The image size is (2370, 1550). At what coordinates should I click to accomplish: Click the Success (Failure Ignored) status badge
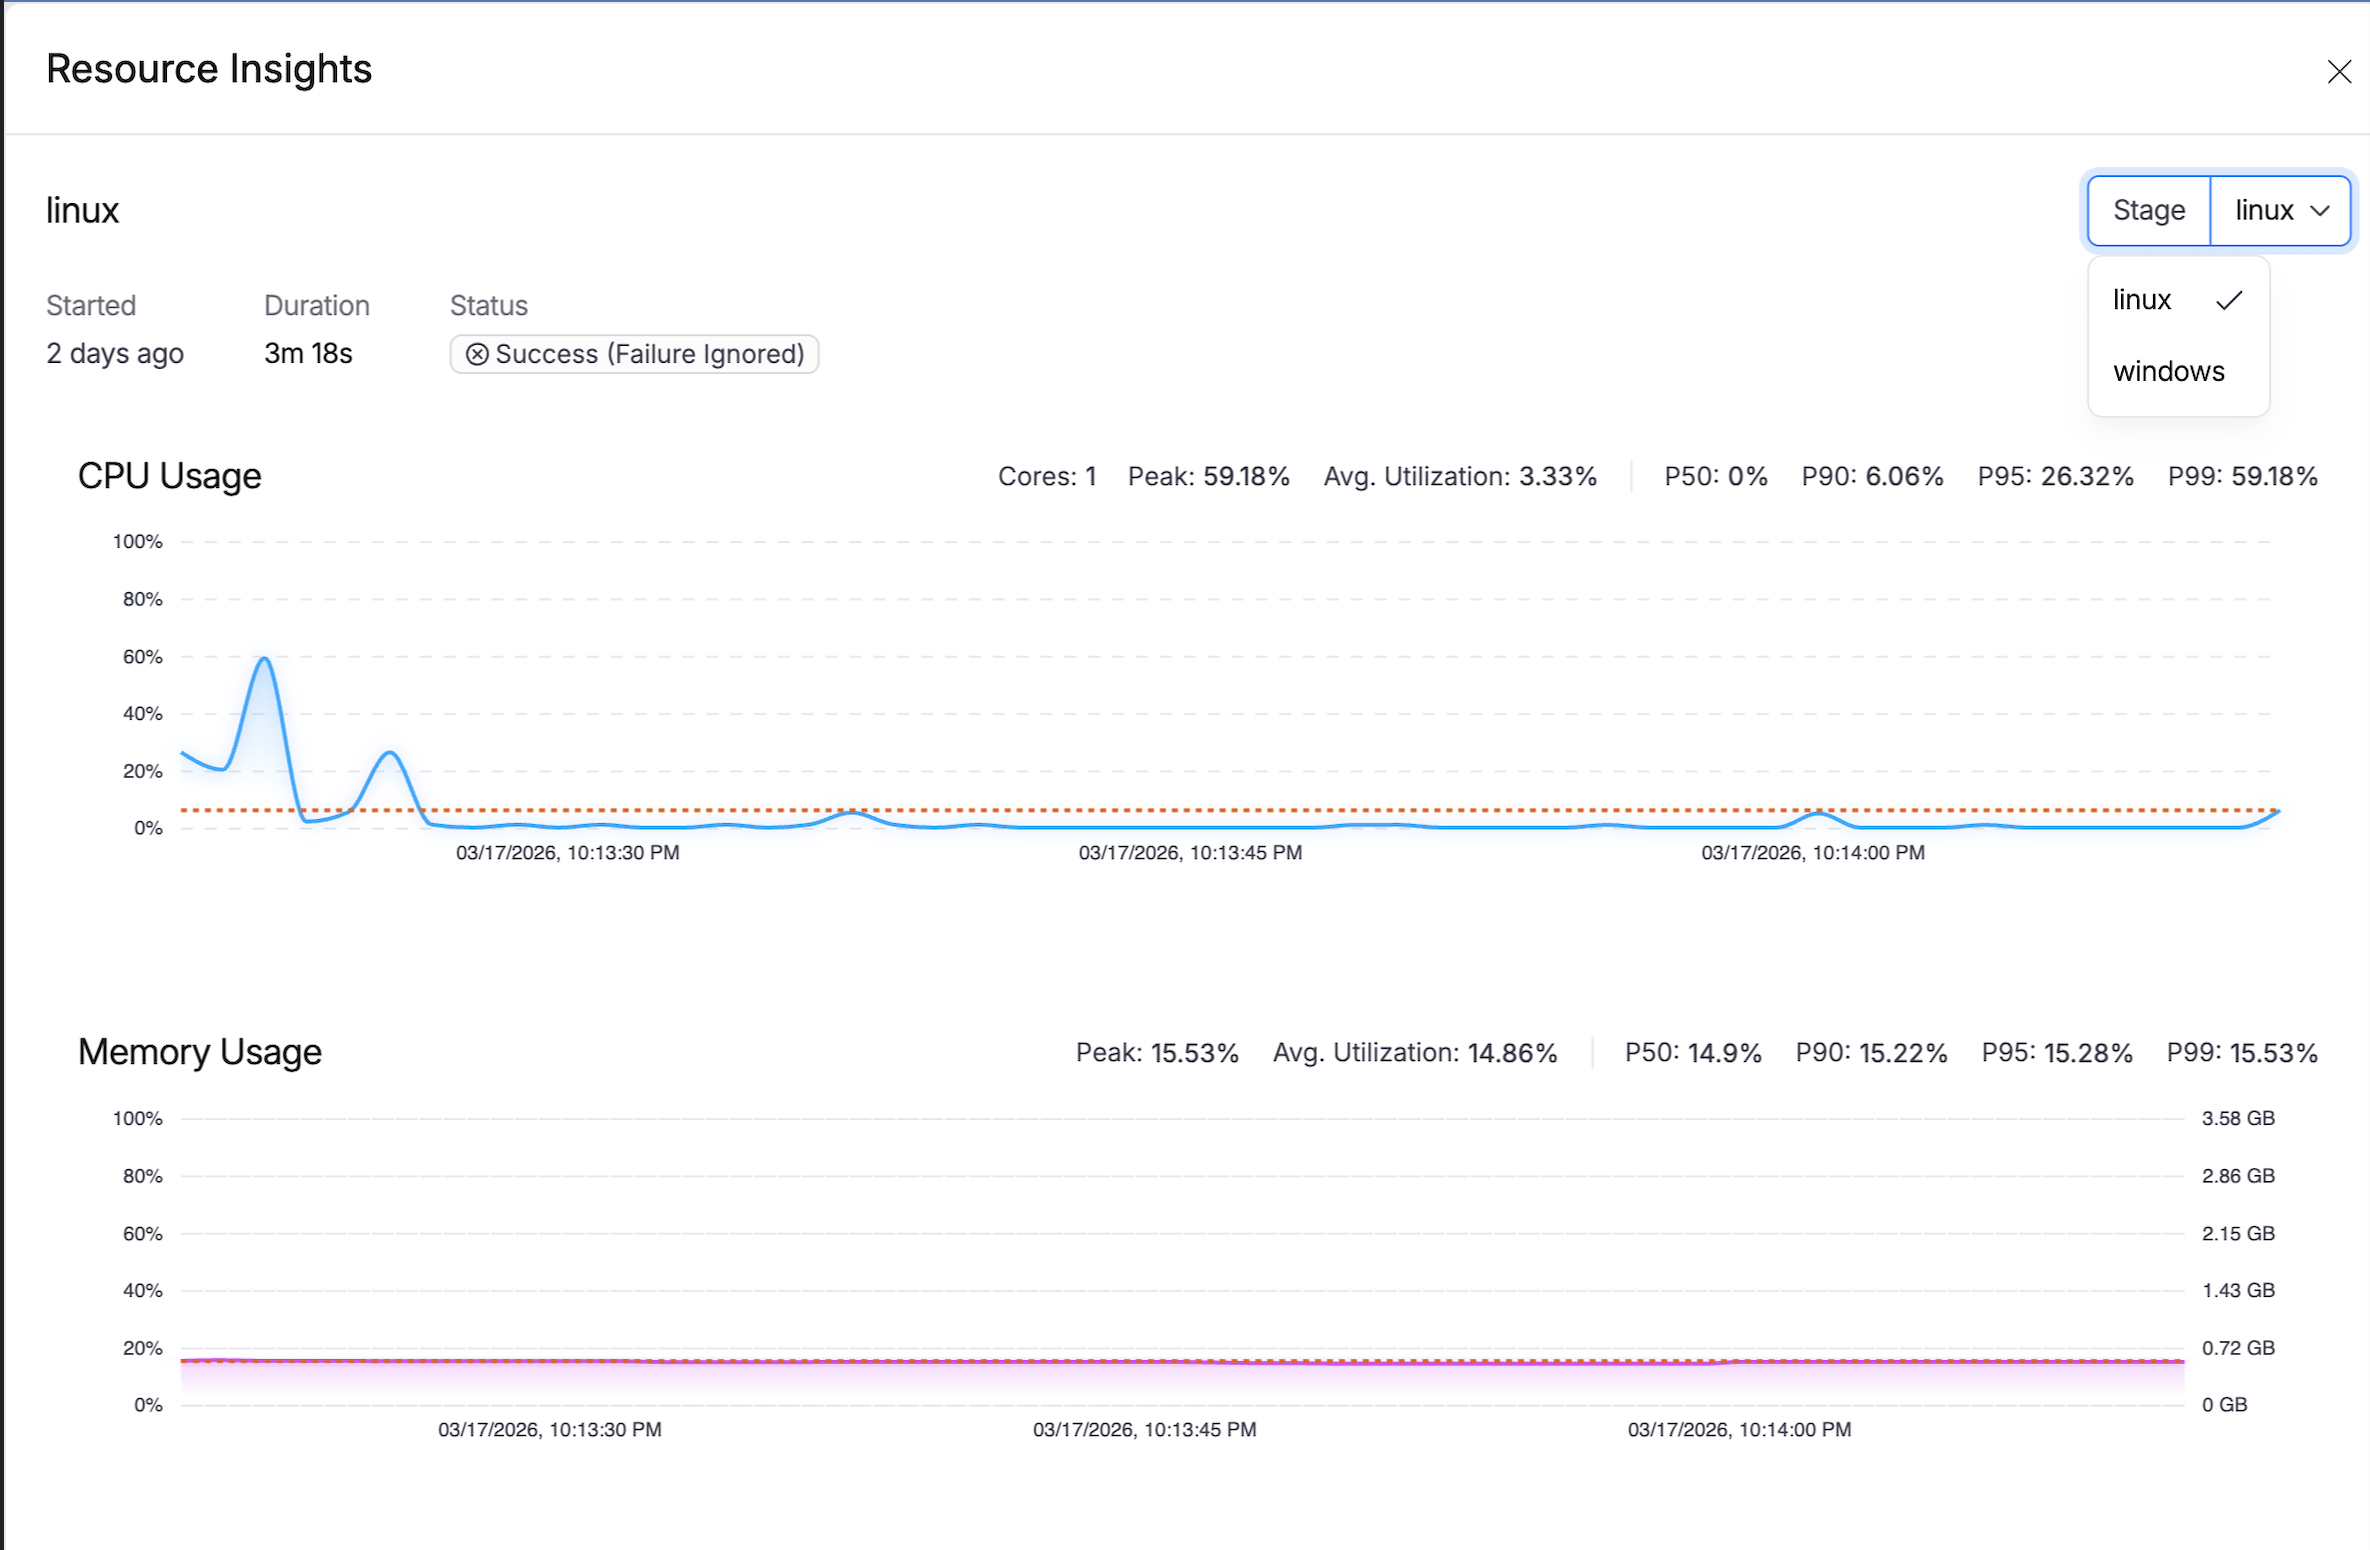634,353
